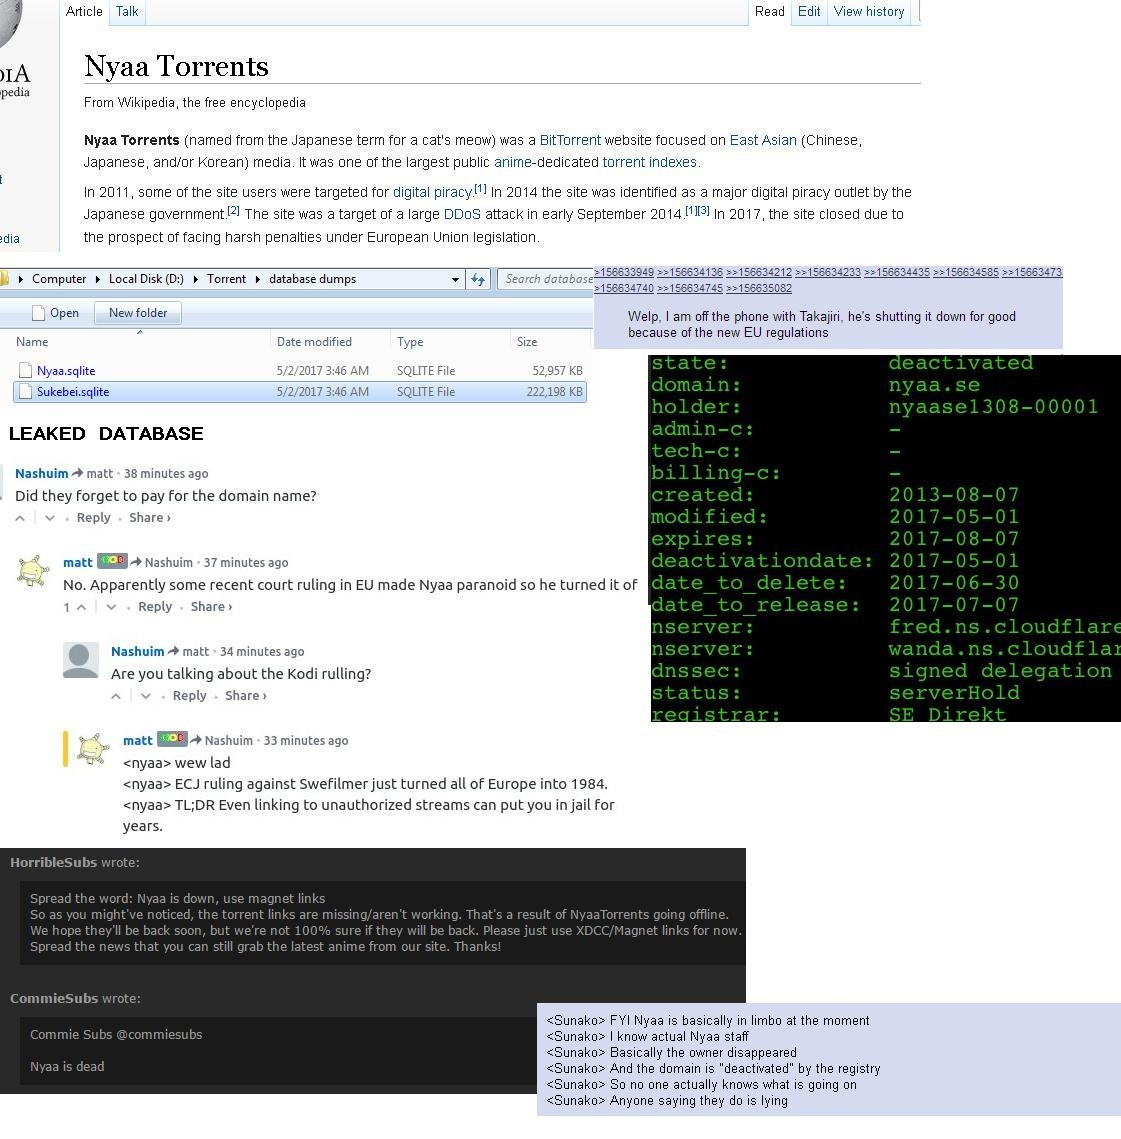Select the Nyaa.sqlite file name
Screen dimensions: 1121x1139
(x=66, y=371)
